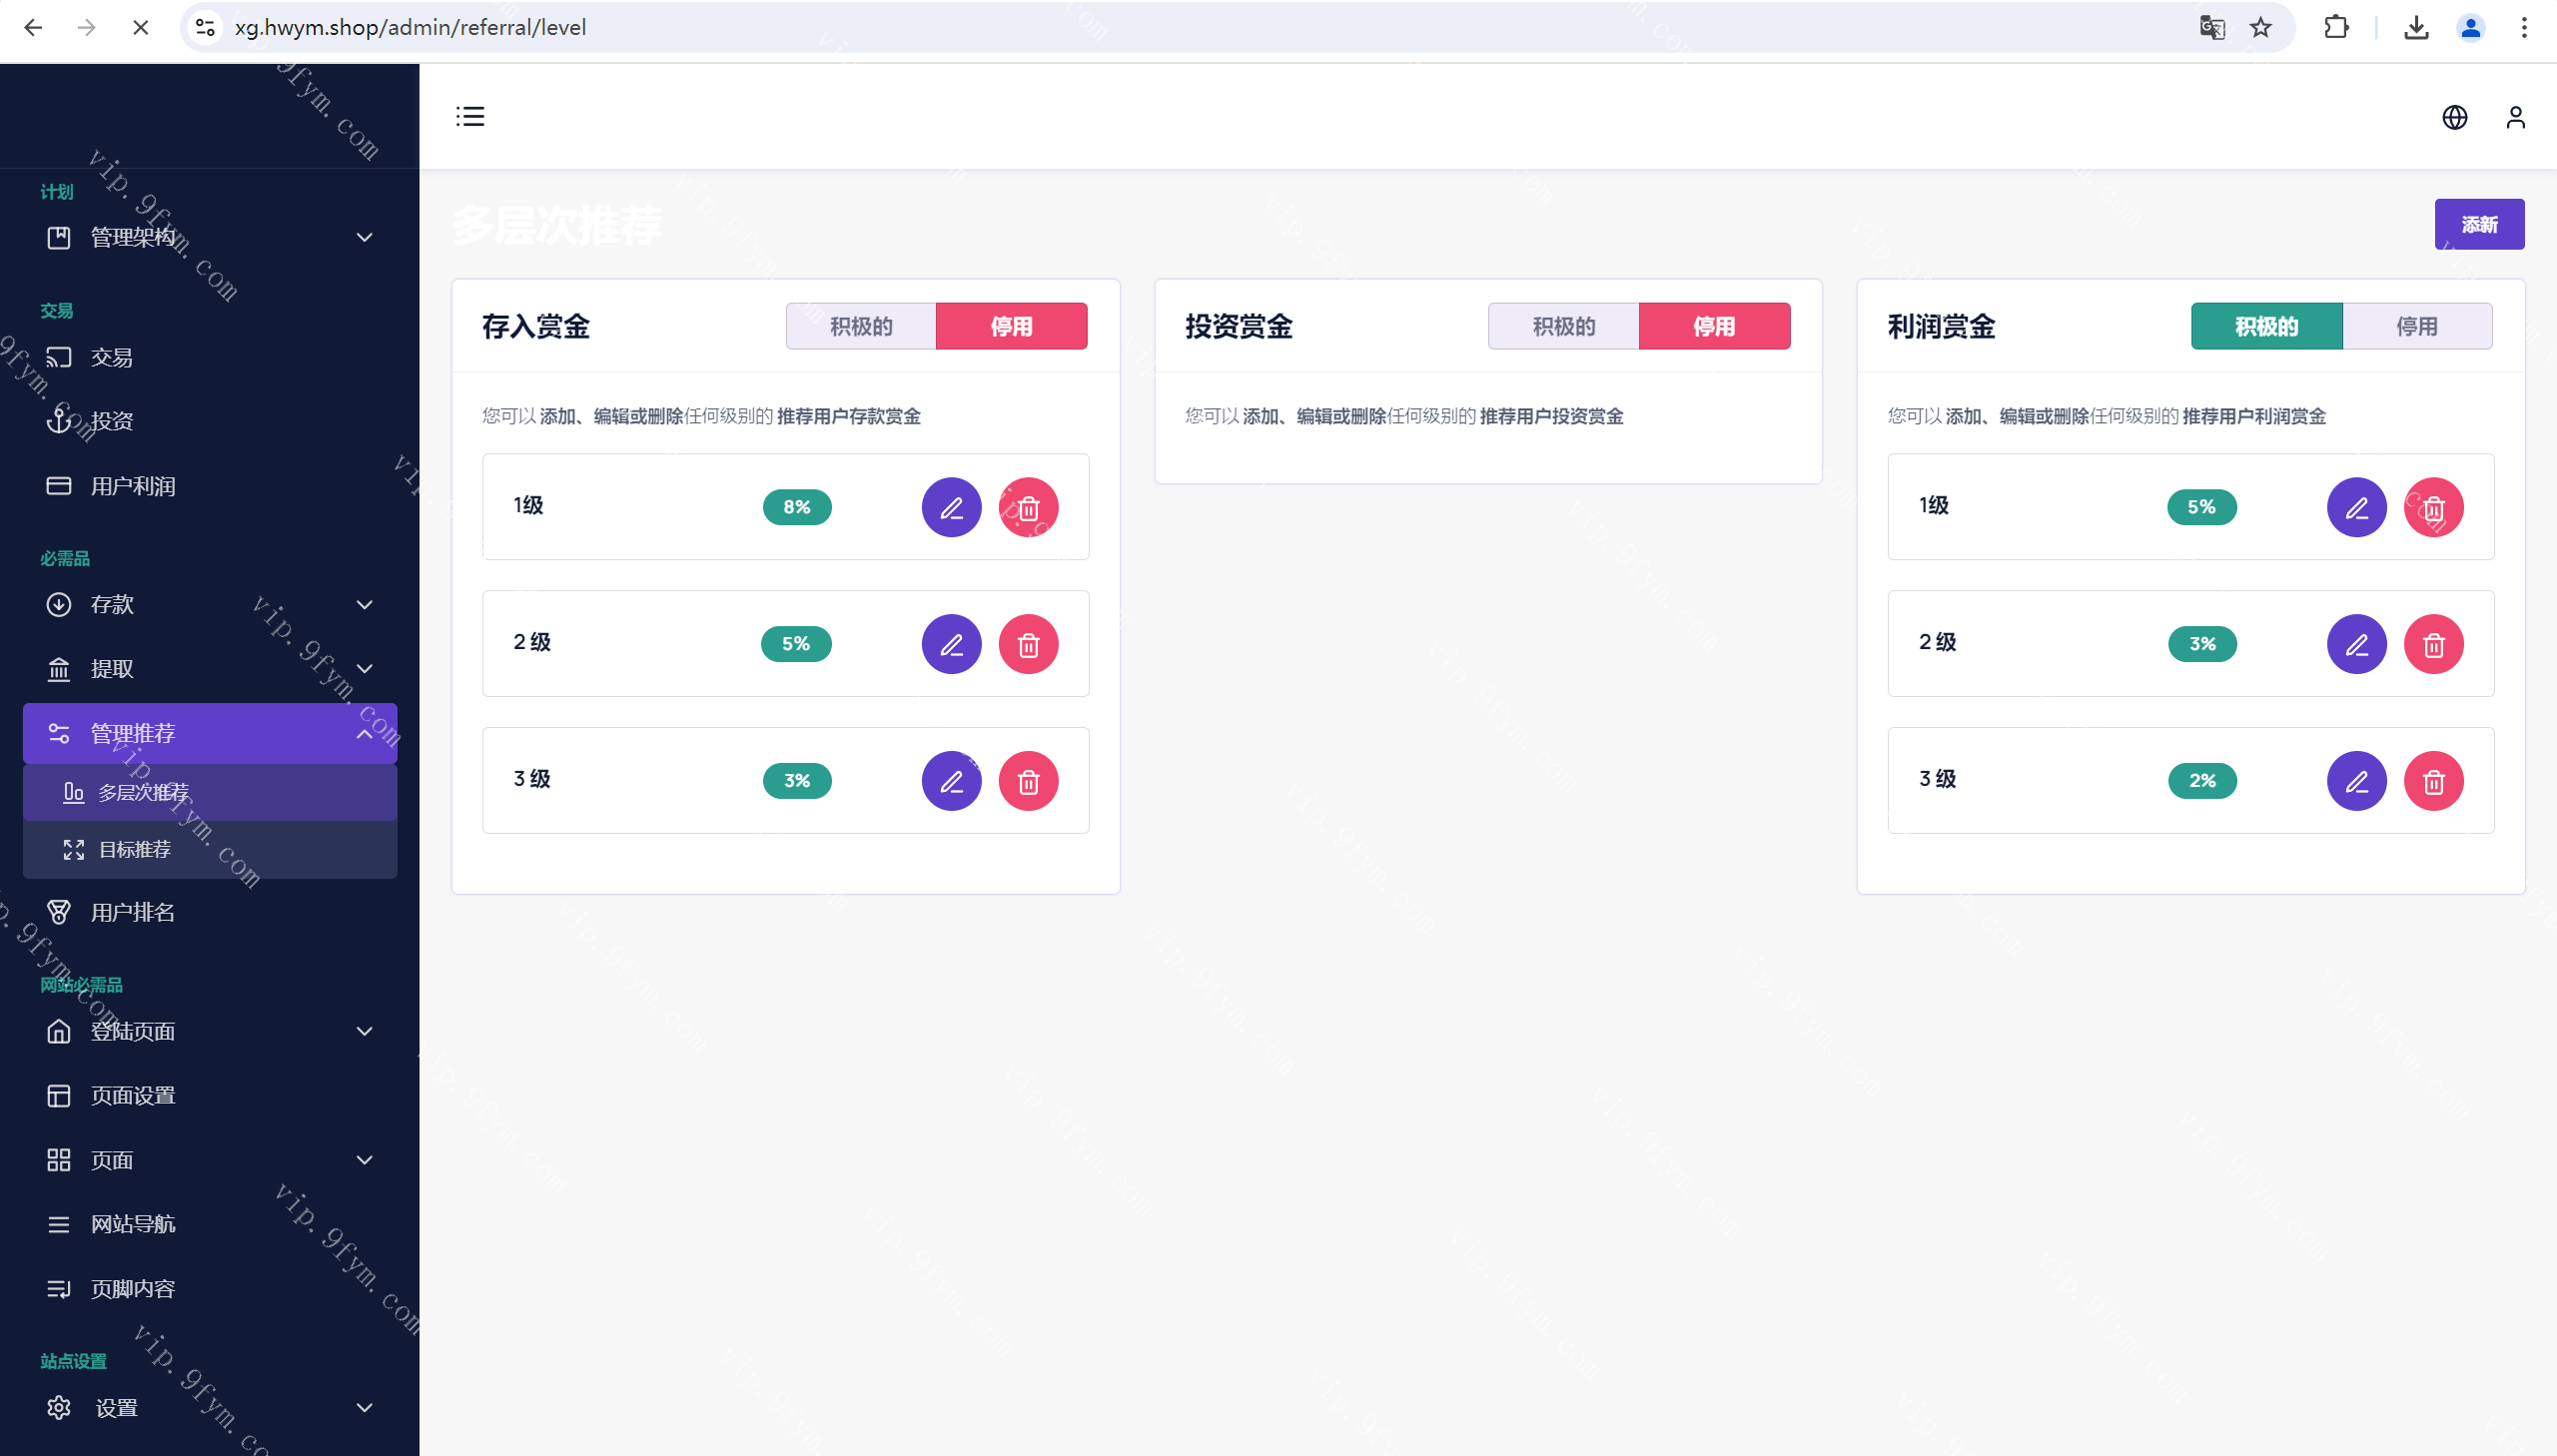Edit level 3 profit bonus (2%)
This screenshot has height=1456, width=2557.
tap(2356, 781)
